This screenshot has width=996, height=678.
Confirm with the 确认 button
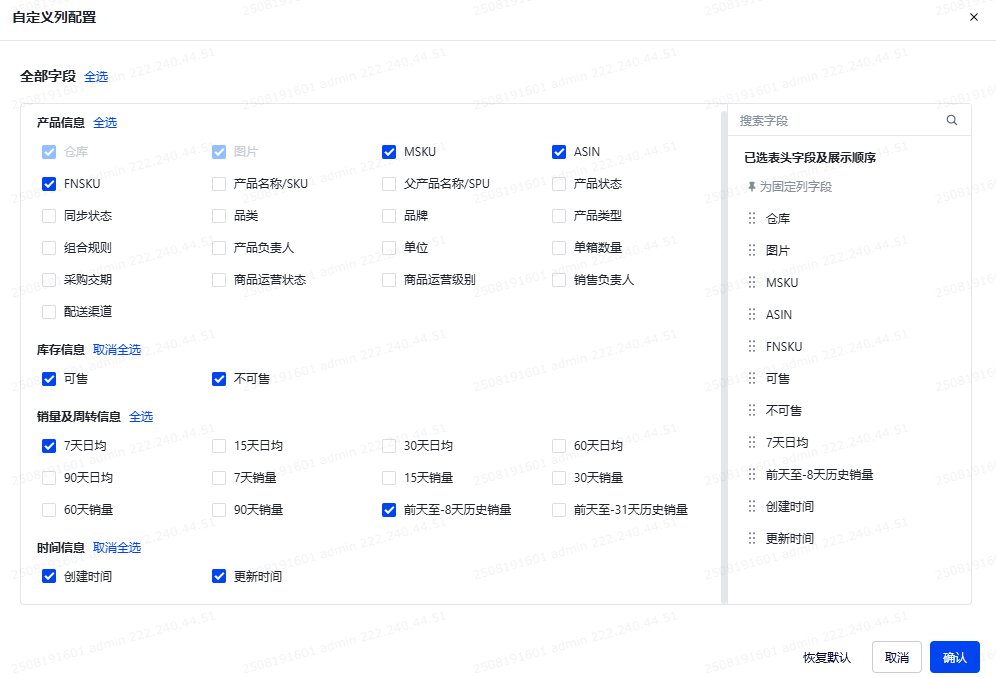click(x=955, y=657)
